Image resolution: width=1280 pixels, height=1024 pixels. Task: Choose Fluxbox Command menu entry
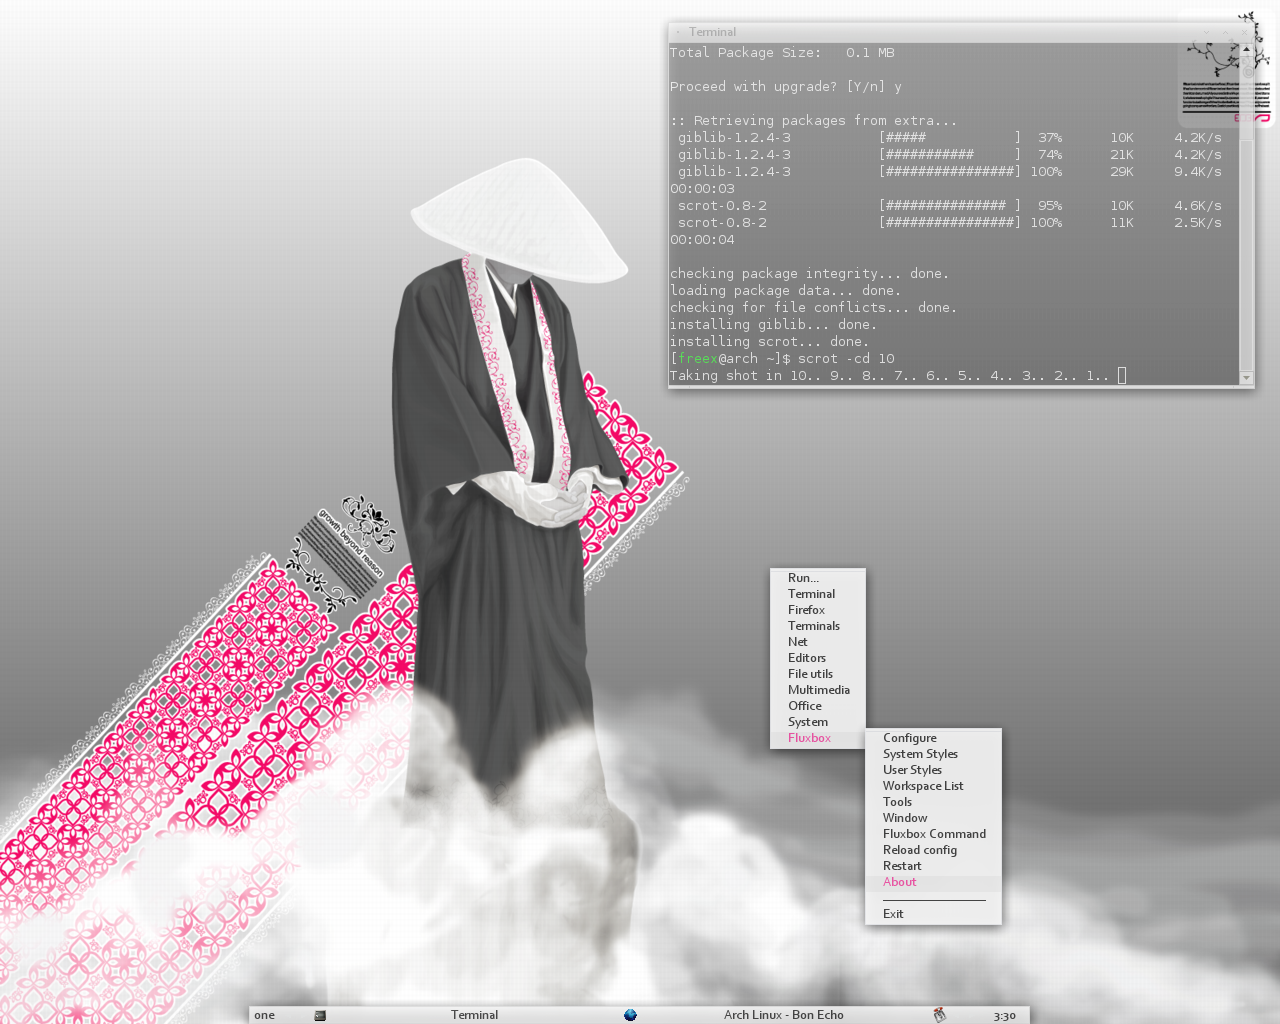933,834
